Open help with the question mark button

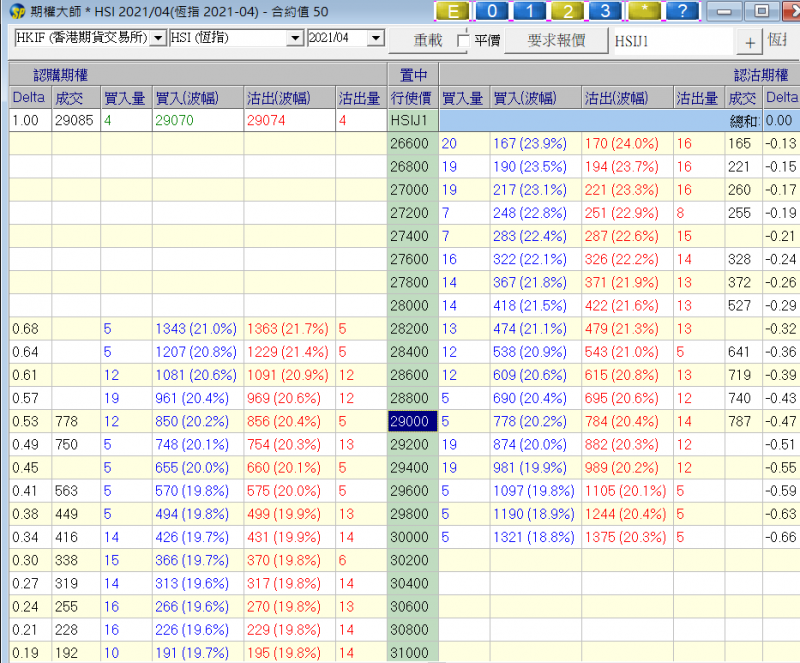682,12
